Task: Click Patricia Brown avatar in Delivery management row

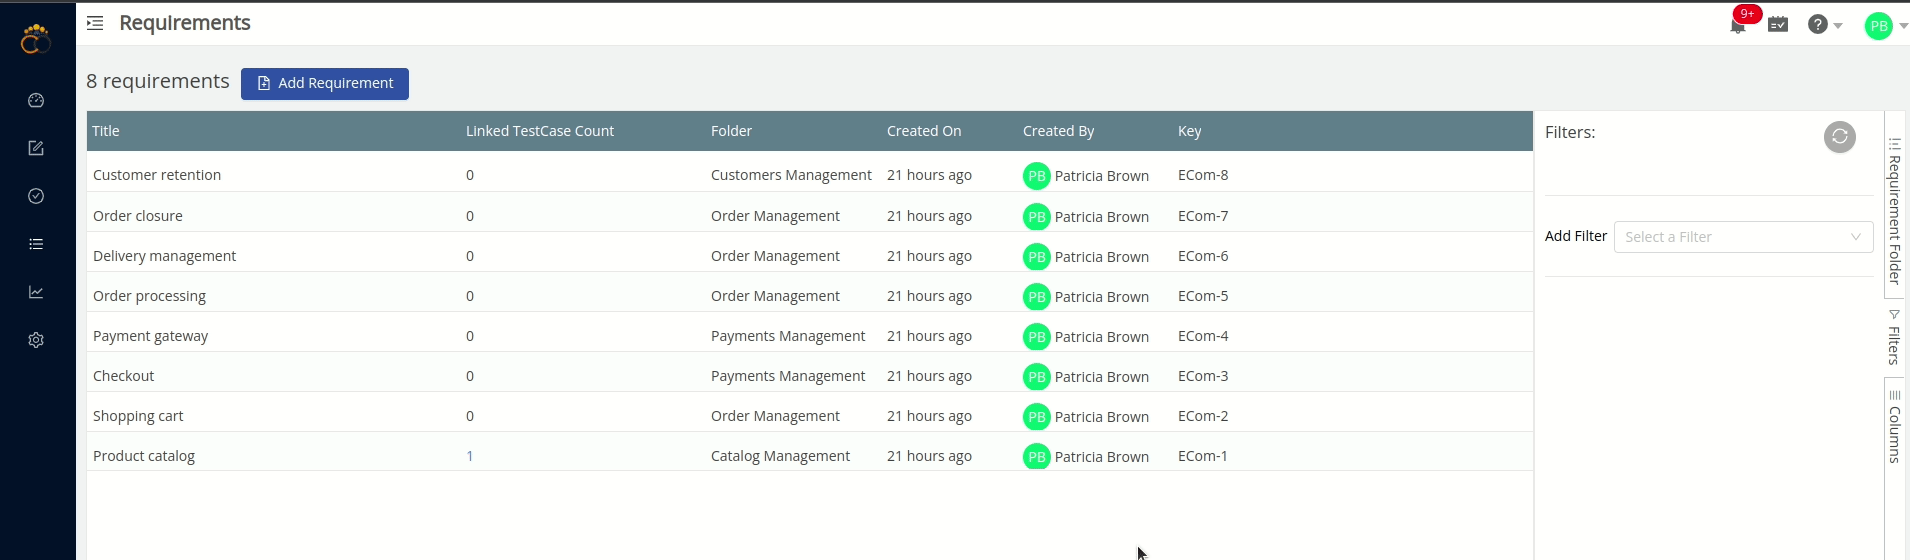Action: [1037, 257]
